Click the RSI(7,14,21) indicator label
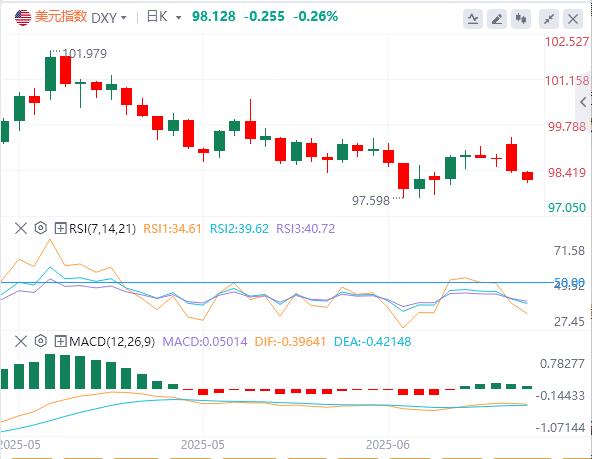This screenshot has height=459, width=592. click(x=102, y=229)
